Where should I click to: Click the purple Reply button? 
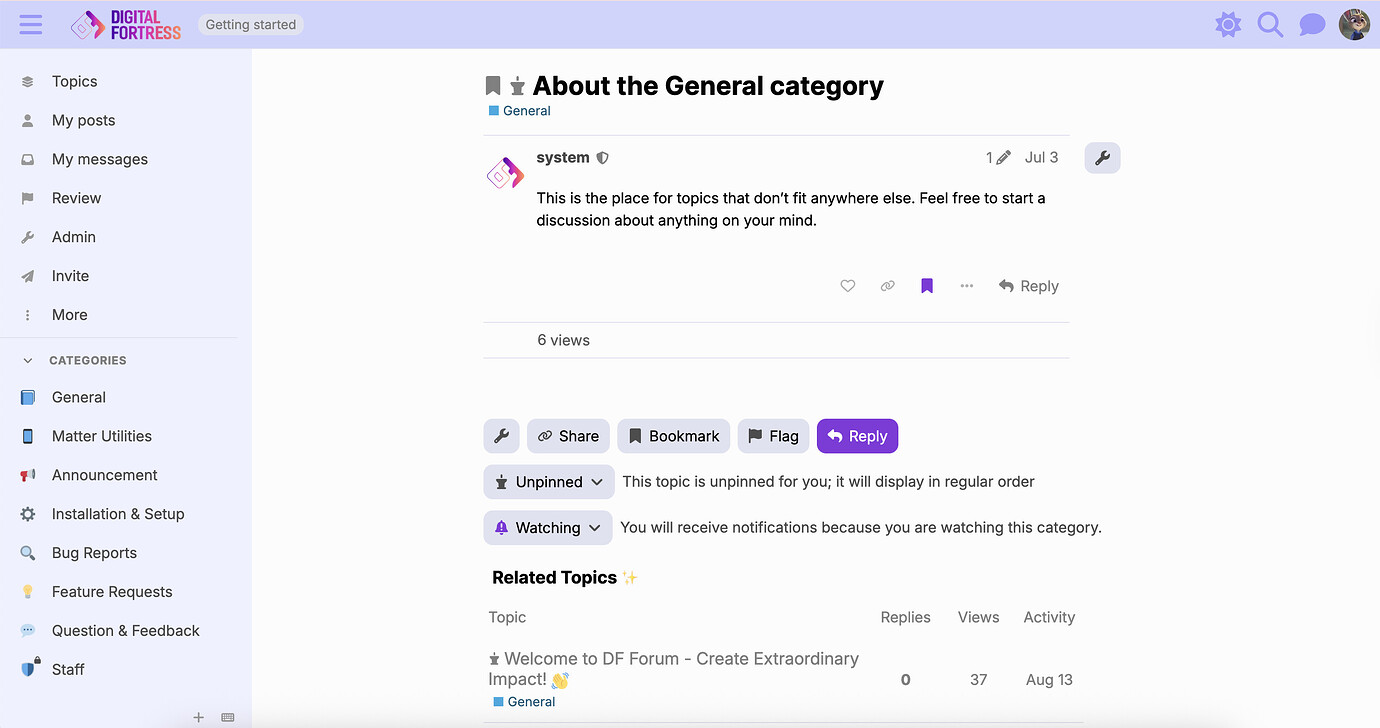857,436
